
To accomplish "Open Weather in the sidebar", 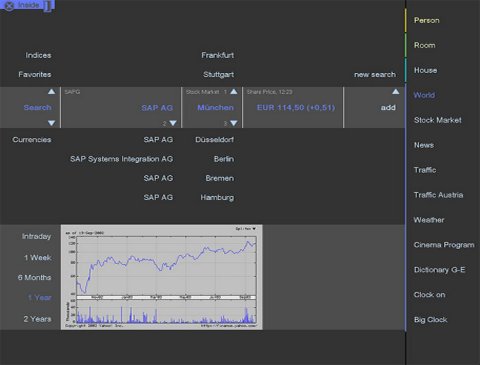I will coord(429,220).
